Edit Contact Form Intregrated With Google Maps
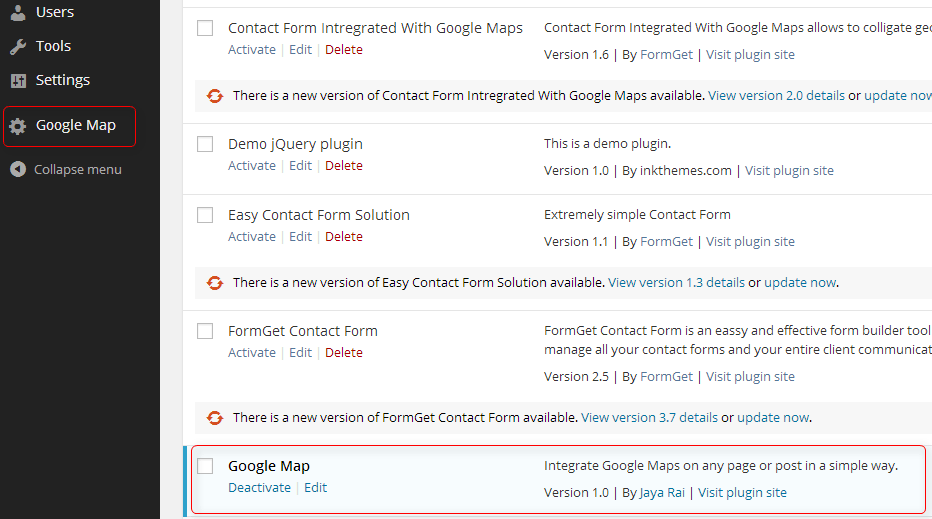The image size is (932, 519). 300,50
